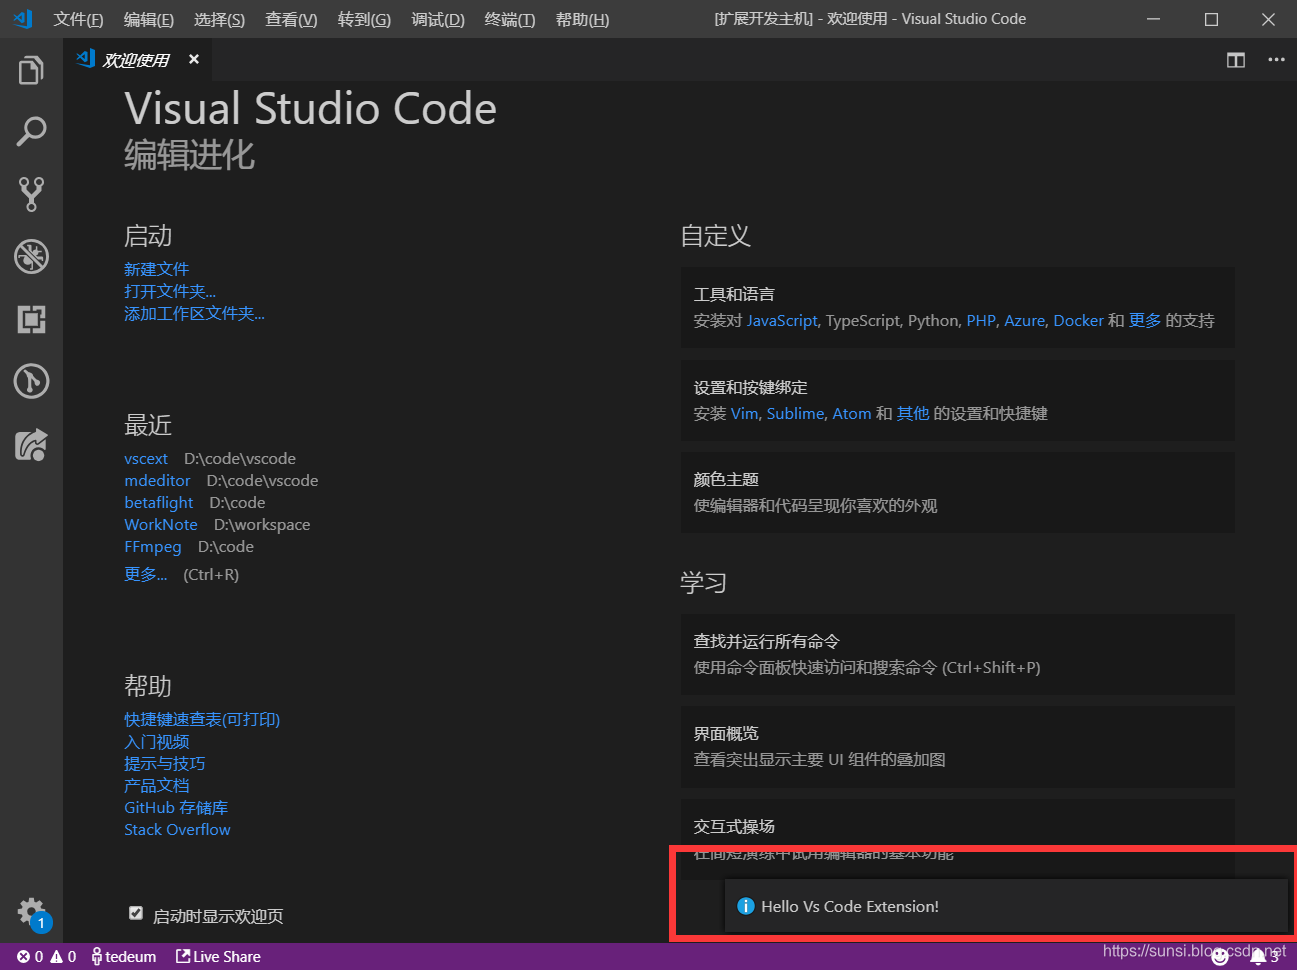Image resolution: width=1297 pixels, height=970 pixels.
Task: Click the 新建文件 link
Action: [156, 269]
